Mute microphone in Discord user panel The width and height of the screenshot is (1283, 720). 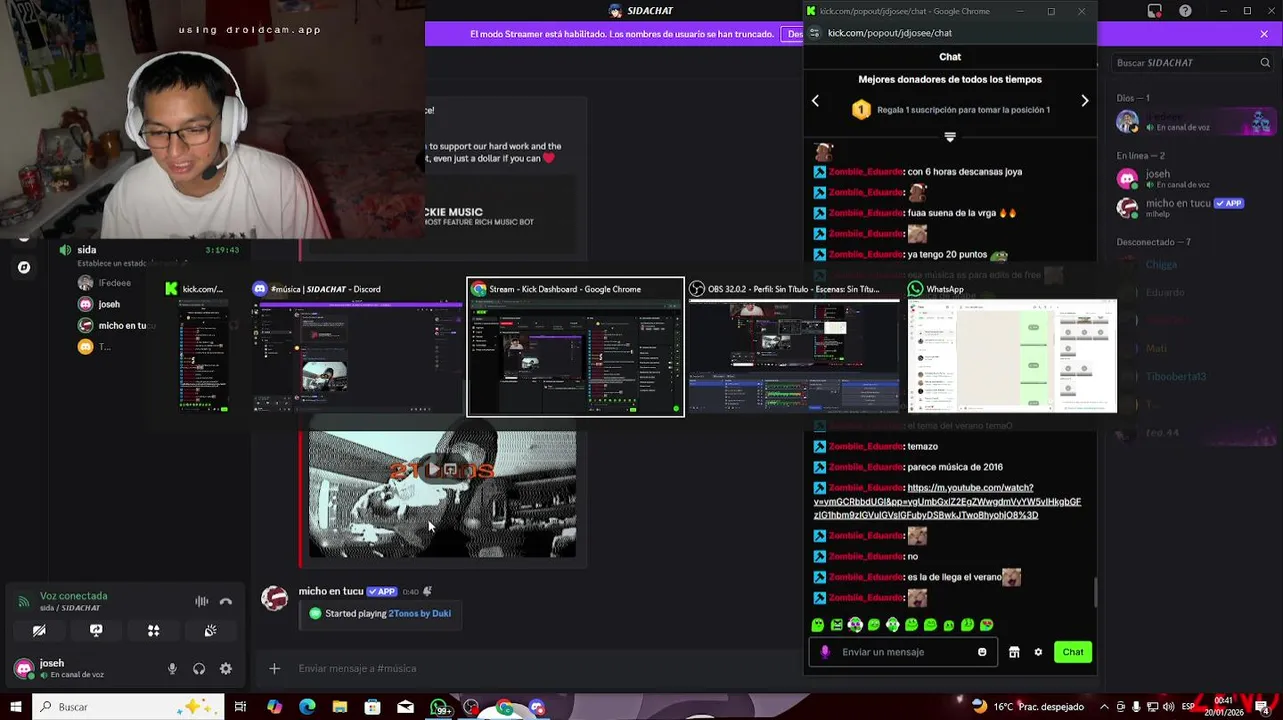(172, 669)
